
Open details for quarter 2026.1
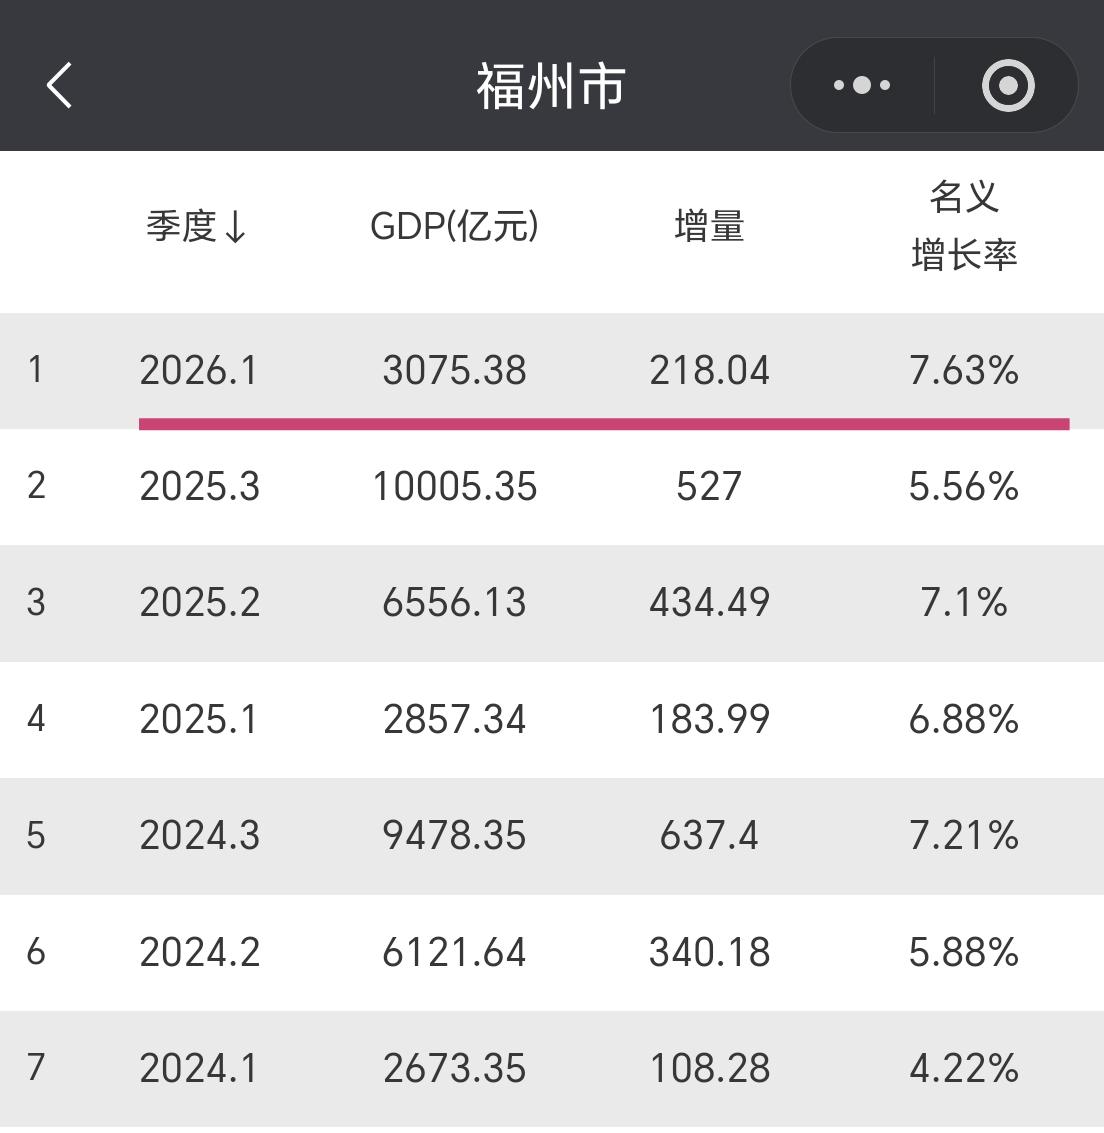click(200, 371)
